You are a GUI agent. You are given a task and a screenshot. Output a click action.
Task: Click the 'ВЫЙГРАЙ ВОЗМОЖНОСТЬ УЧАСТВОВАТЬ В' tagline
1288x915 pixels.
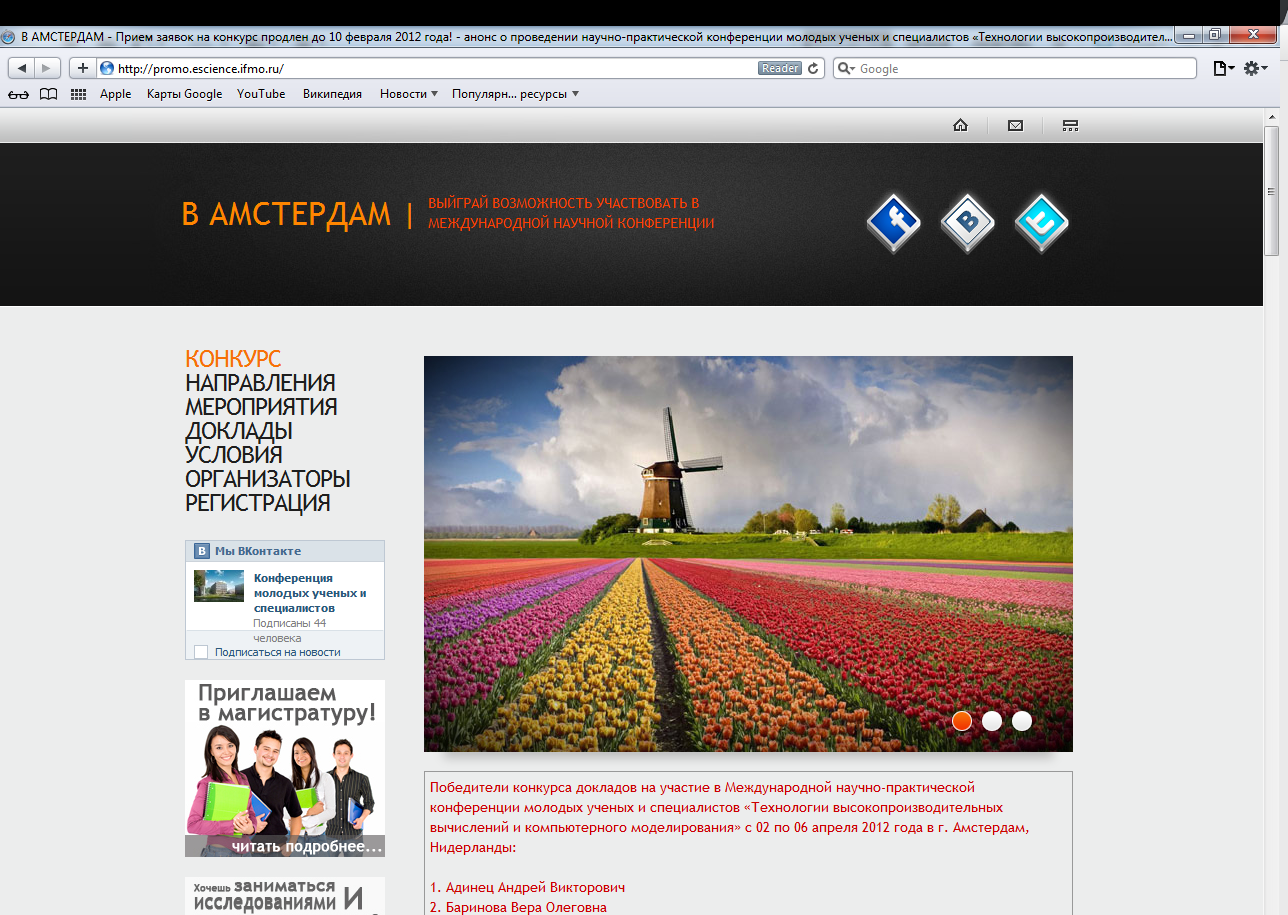coord(563,203)
